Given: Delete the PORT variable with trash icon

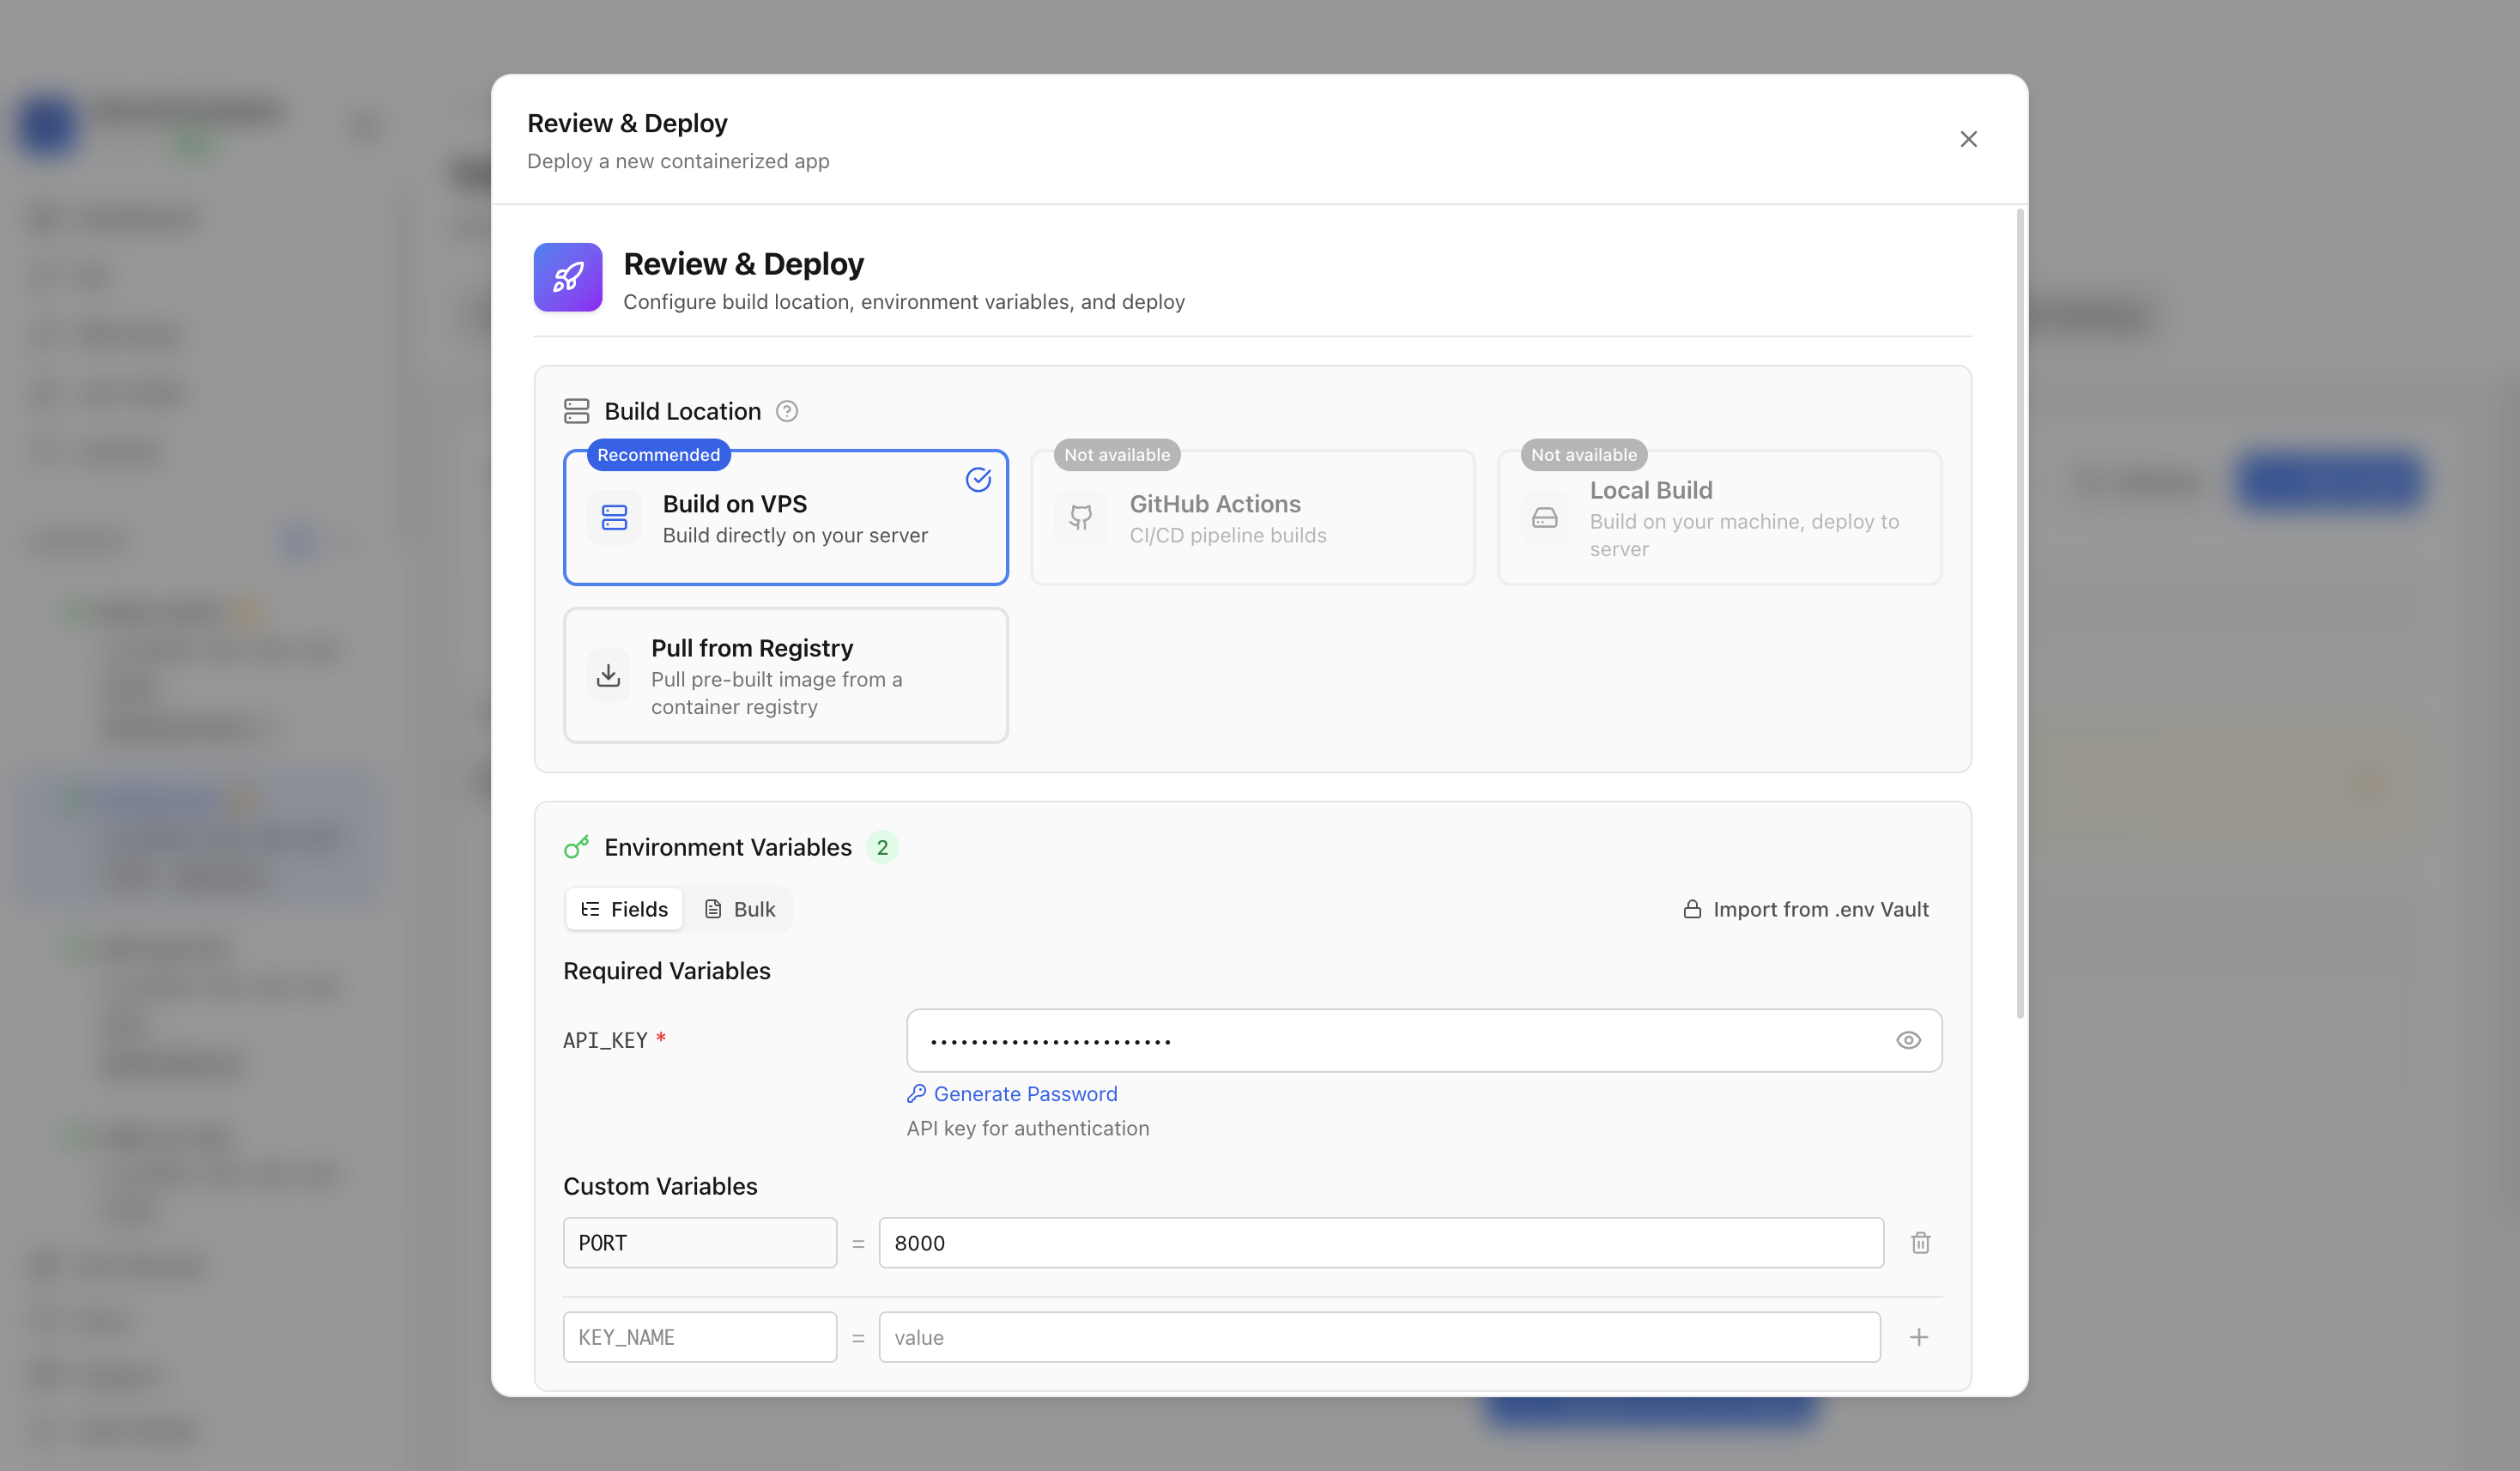Looking at the screenshot, I should pos(1920,1243).
